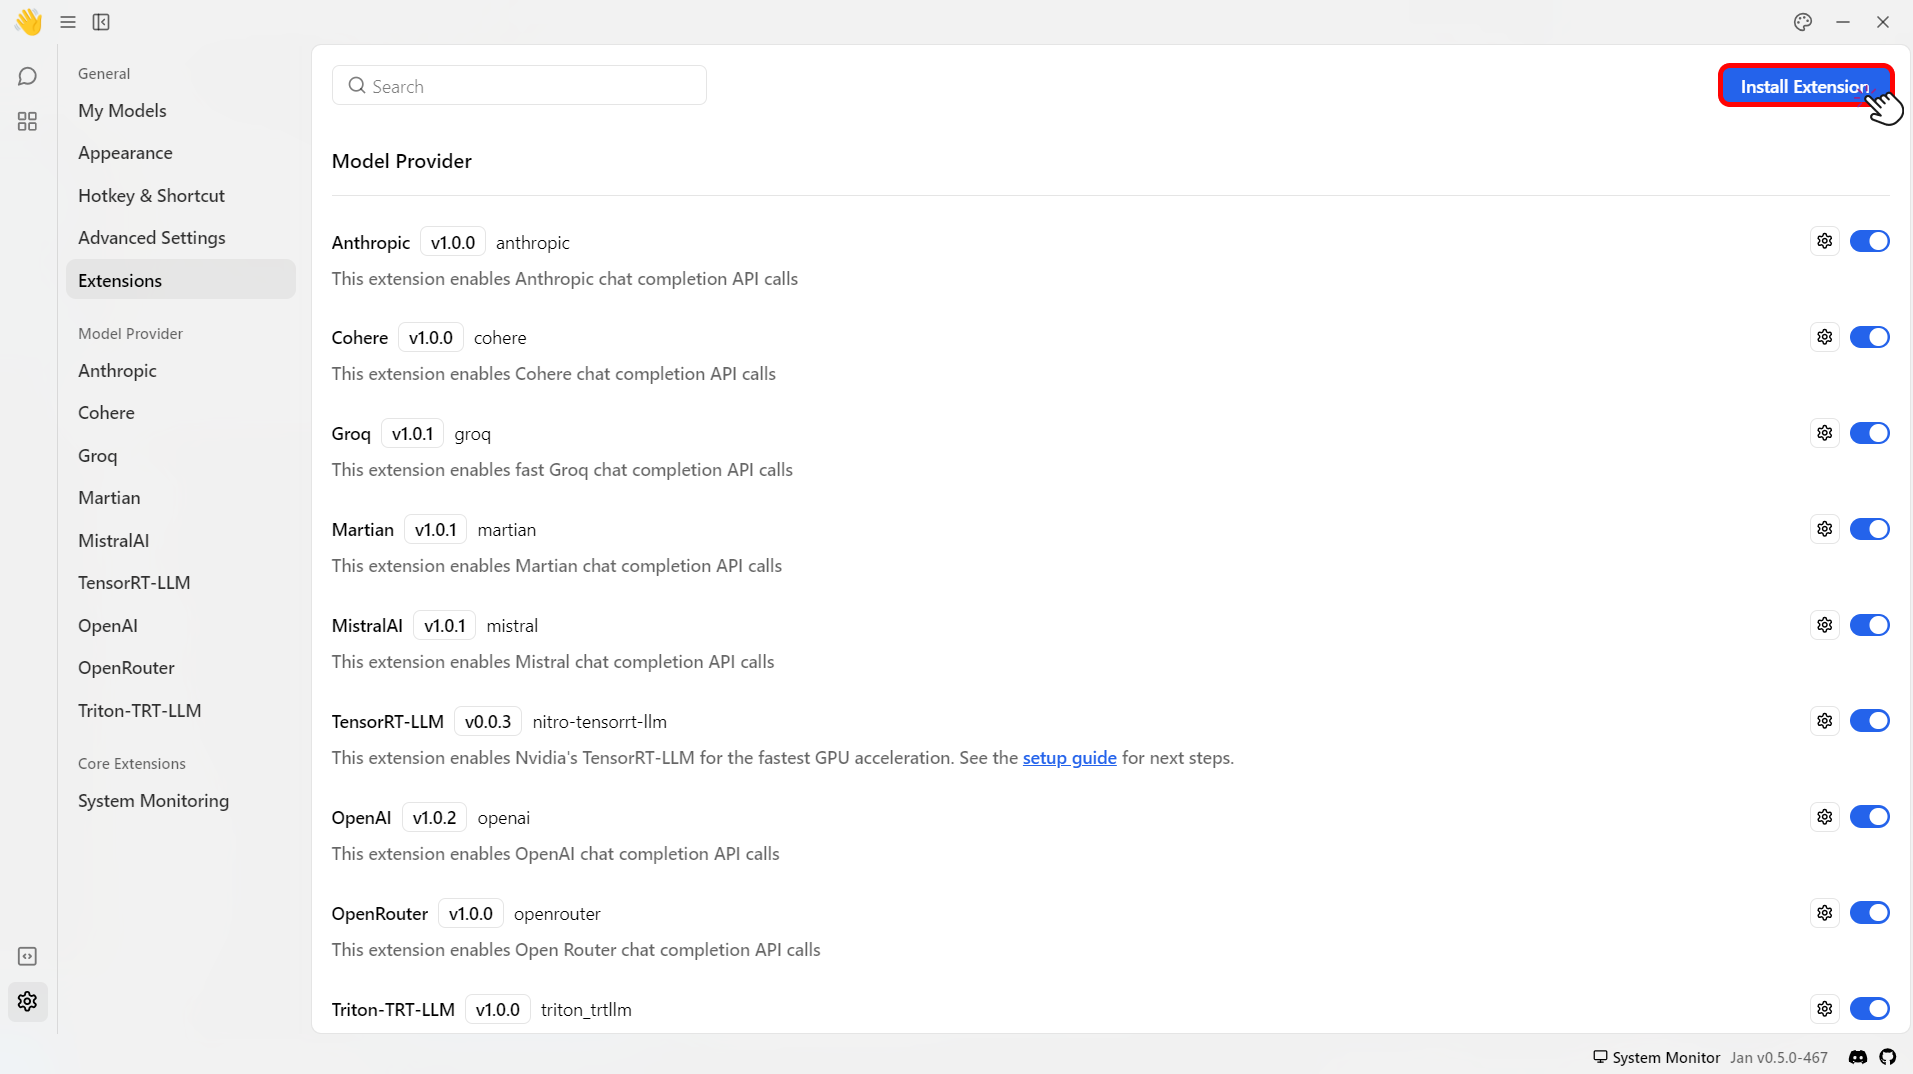Viewport: 1913px width, 1074px height.
Task: Open the local API server icon
Action: point(27,957)
